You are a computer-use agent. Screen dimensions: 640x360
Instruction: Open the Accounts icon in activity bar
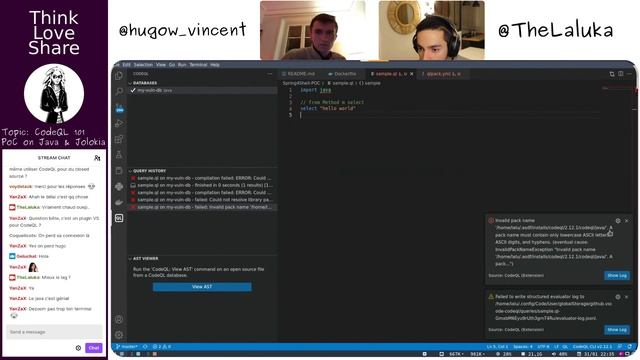tap(119, 319)
